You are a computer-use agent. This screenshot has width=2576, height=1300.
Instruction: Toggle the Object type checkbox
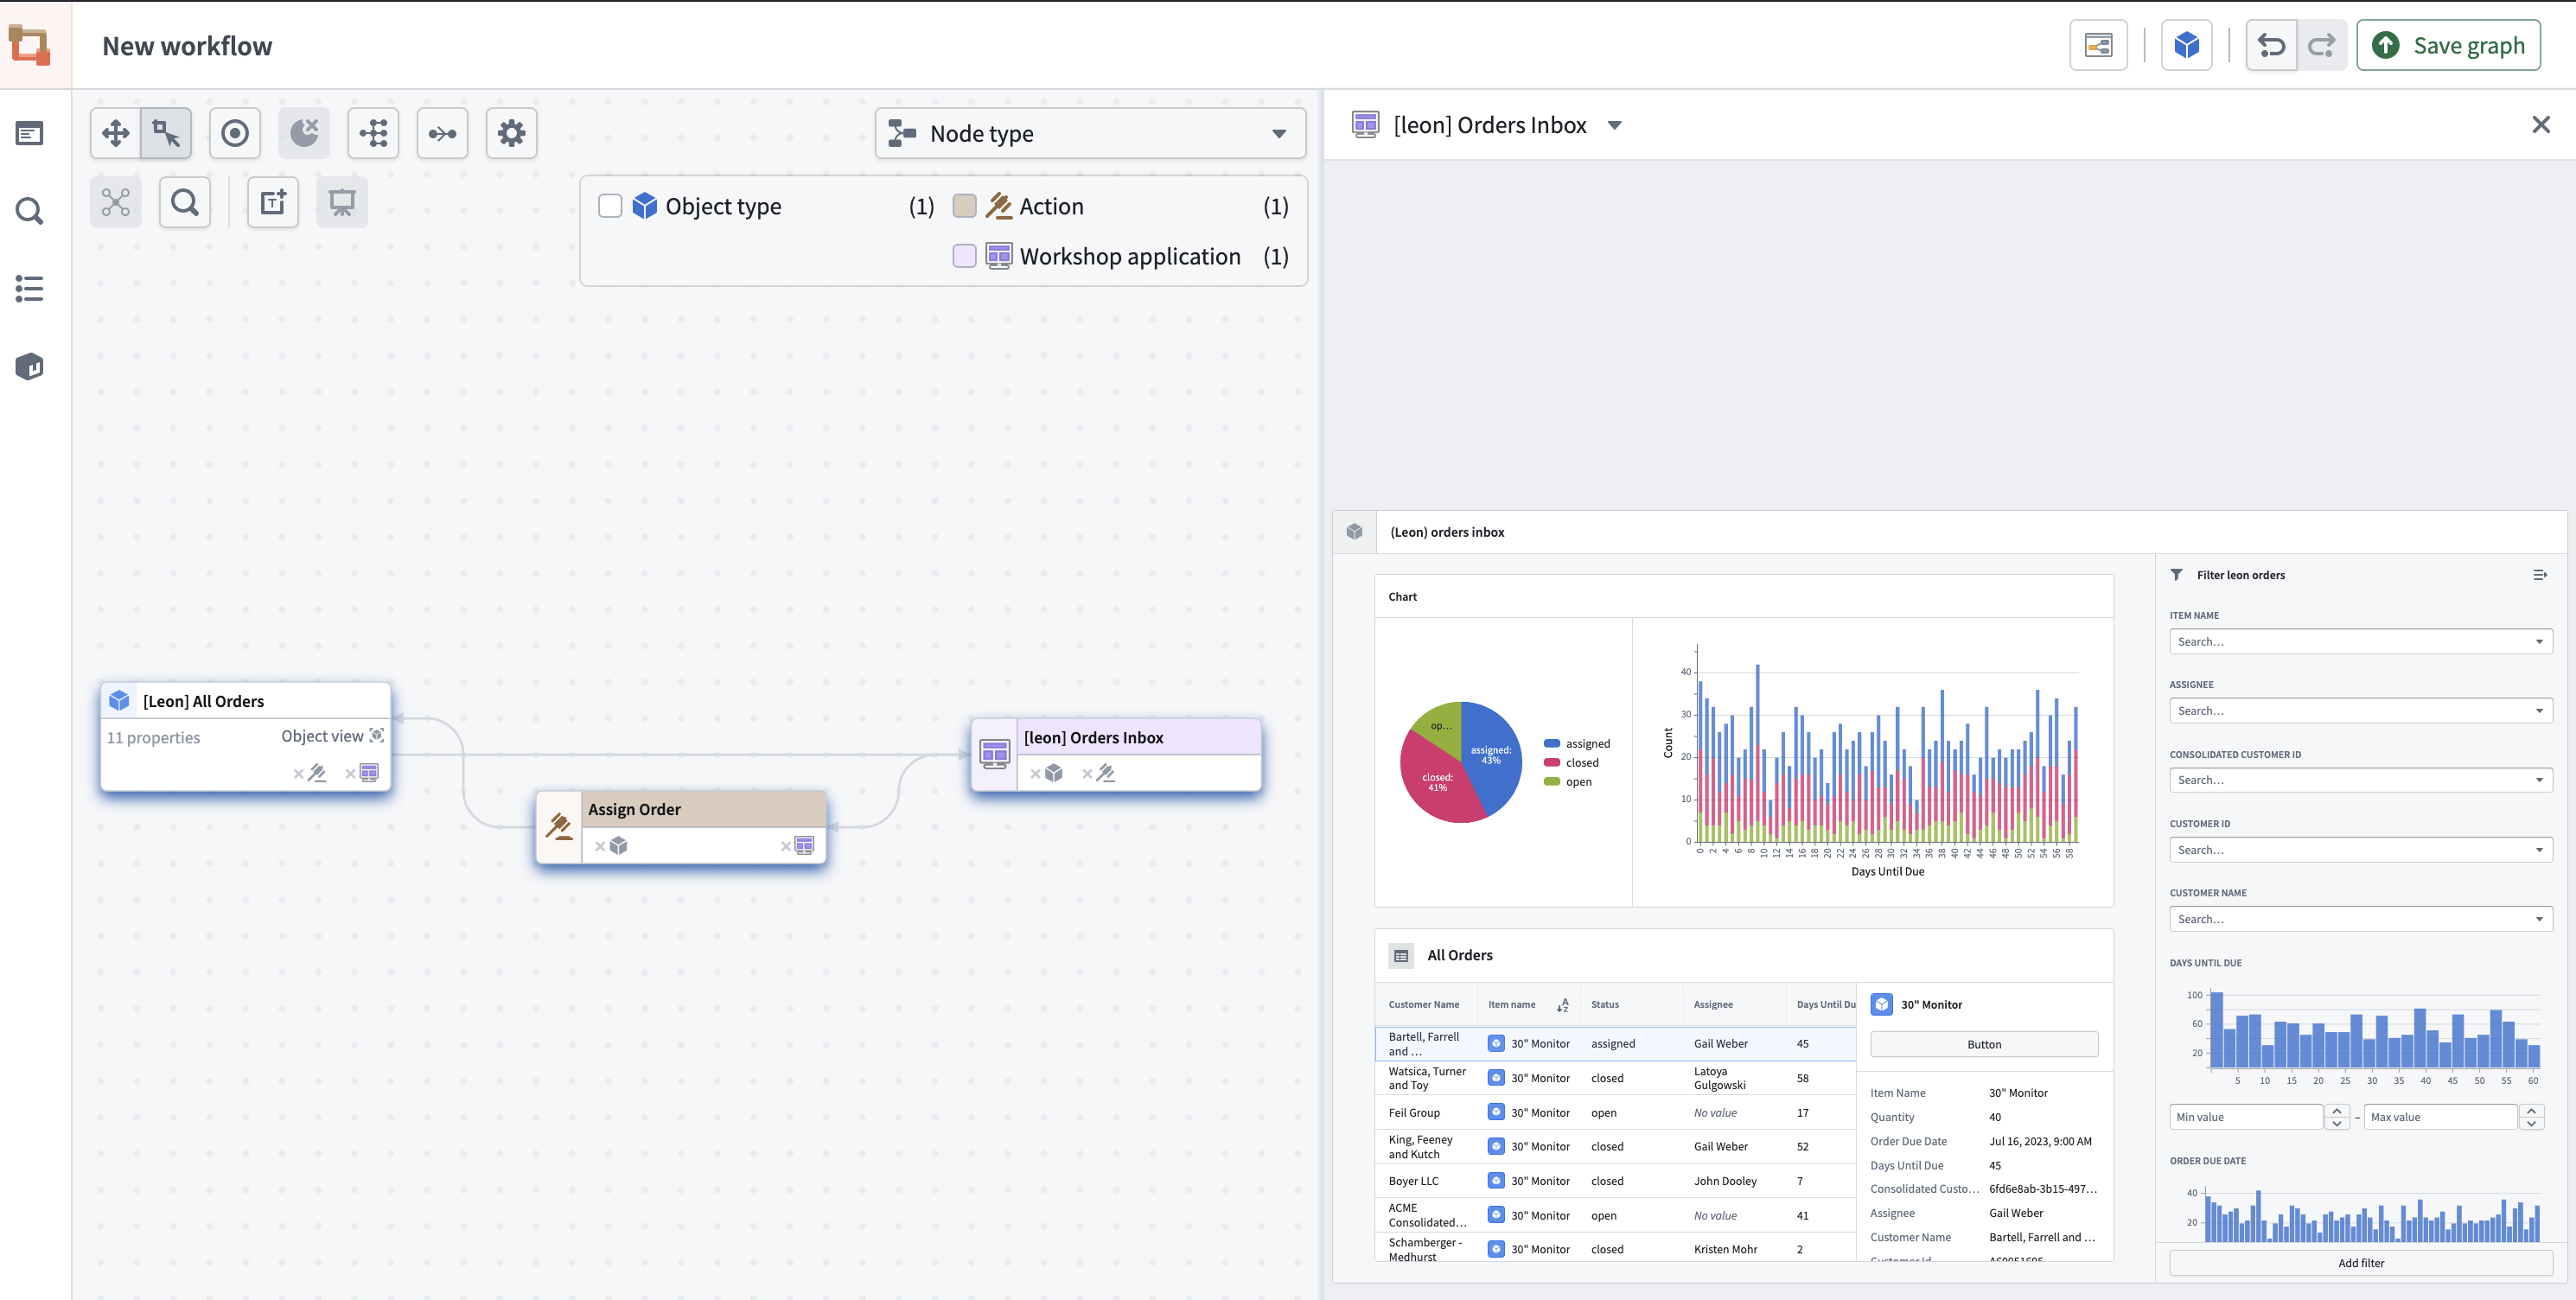610,206
